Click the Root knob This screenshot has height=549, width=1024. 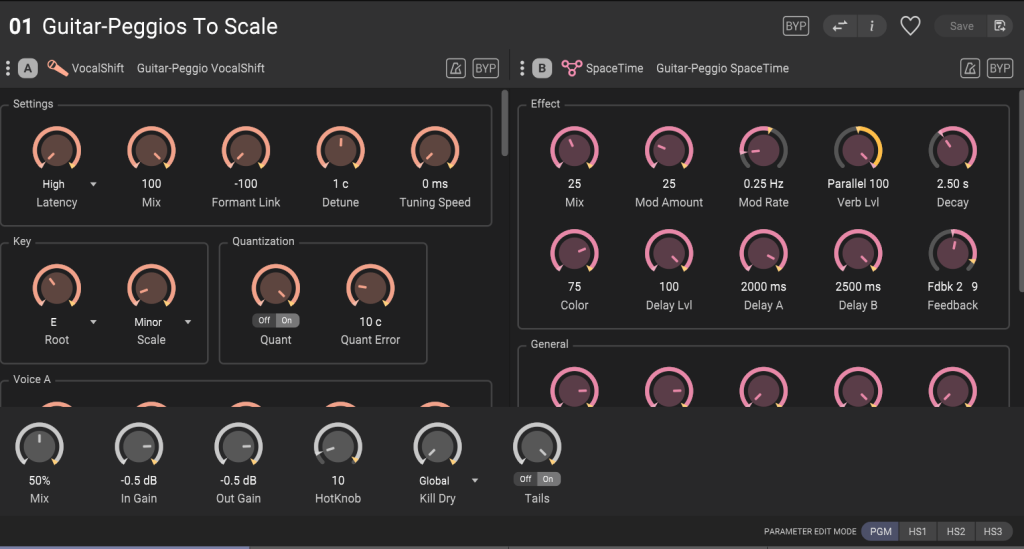57,287
